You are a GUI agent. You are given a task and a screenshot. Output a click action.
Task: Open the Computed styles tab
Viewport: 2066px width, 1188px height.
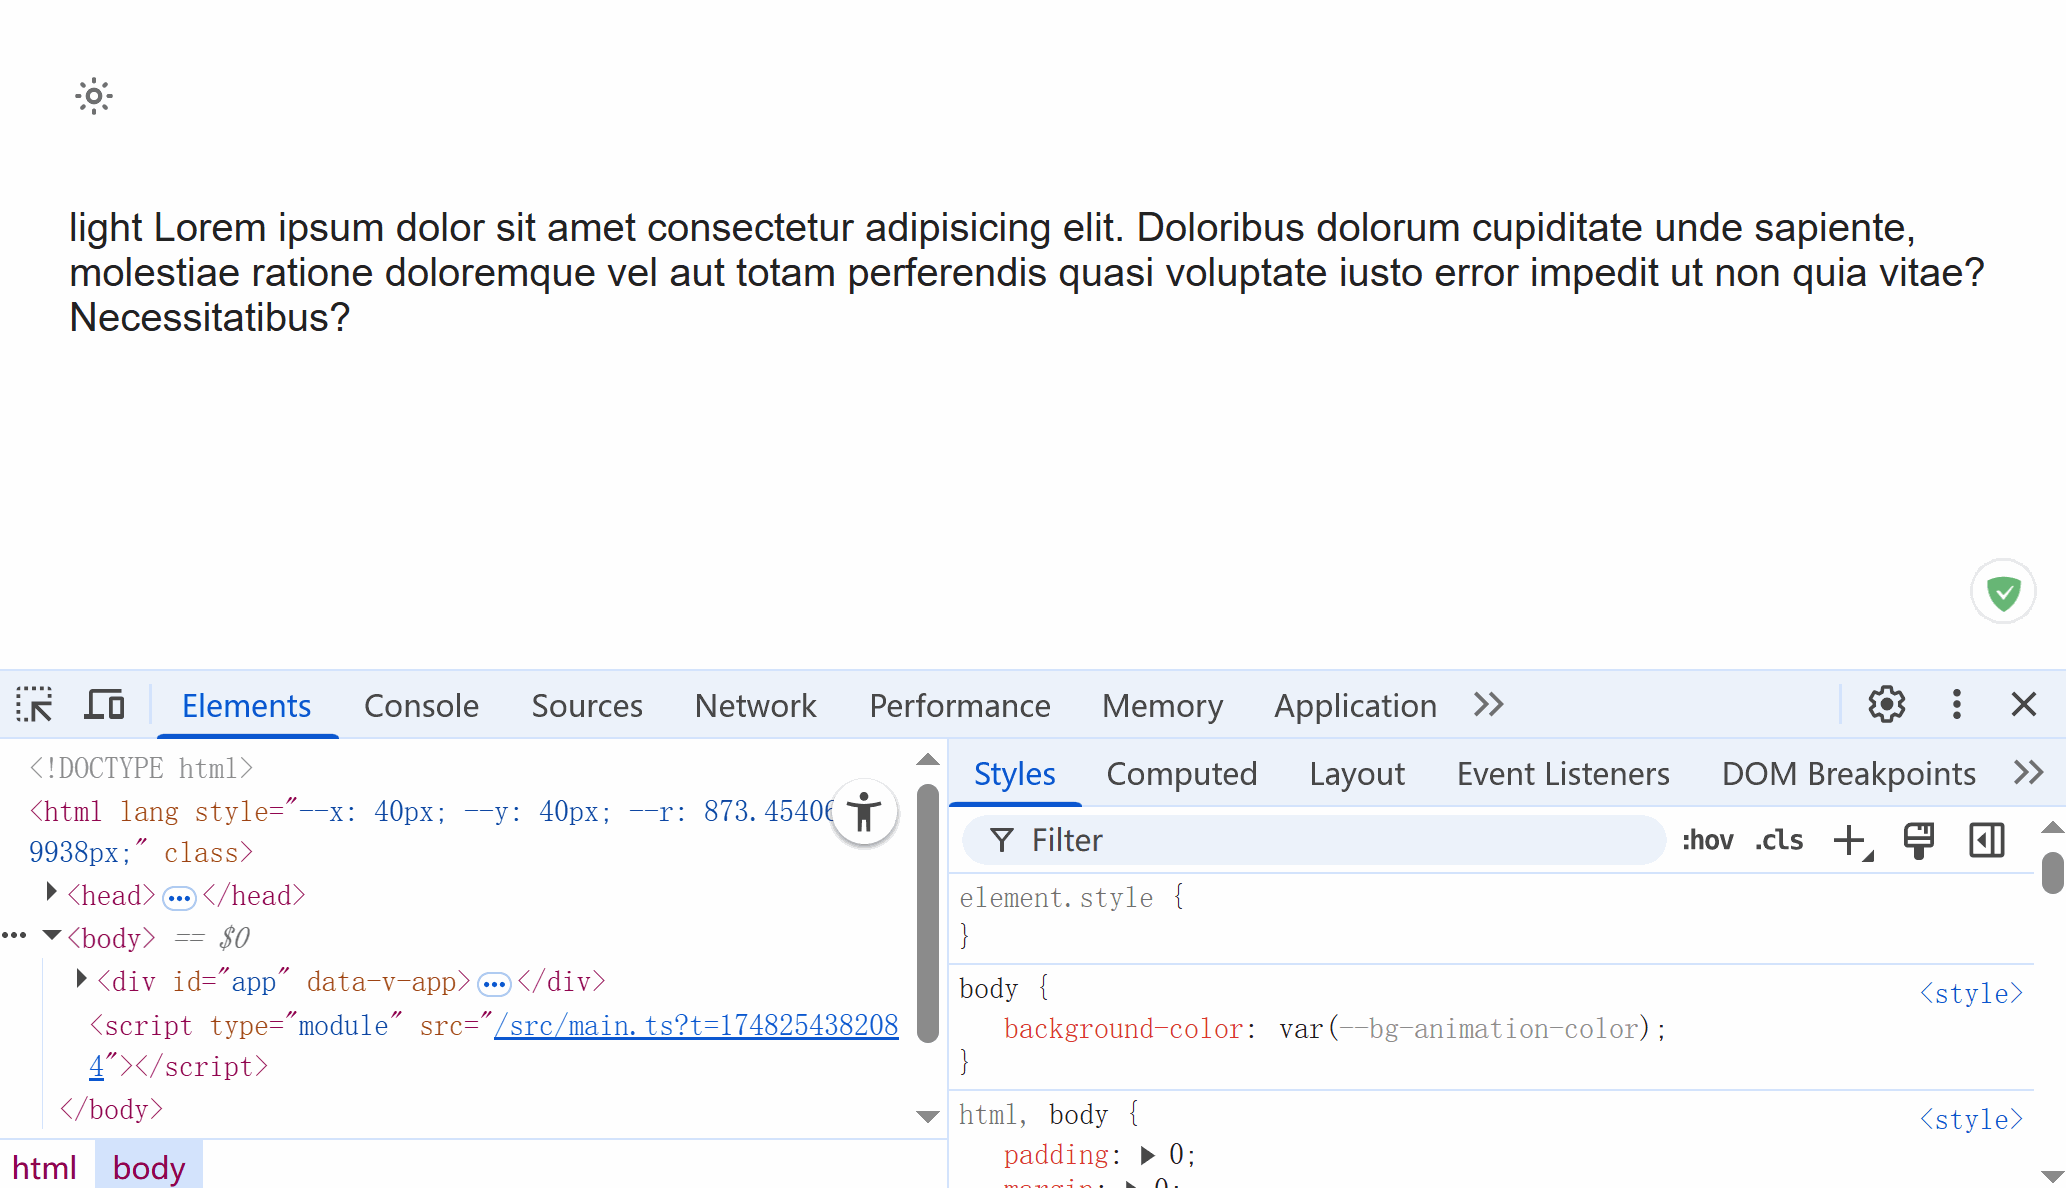(x=1181, y=774)
